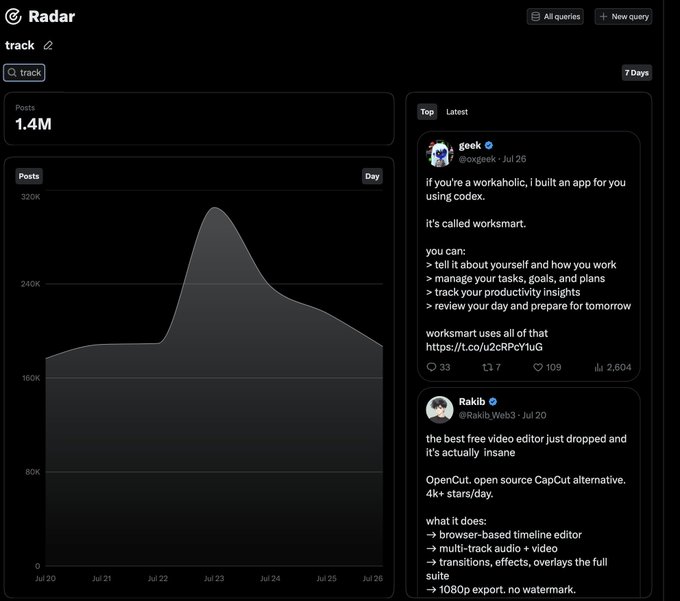Viewport: 680px width, 601px height.
Task: Click the magnifier icon in the track search chip
Action: click(x=13, y=72)
